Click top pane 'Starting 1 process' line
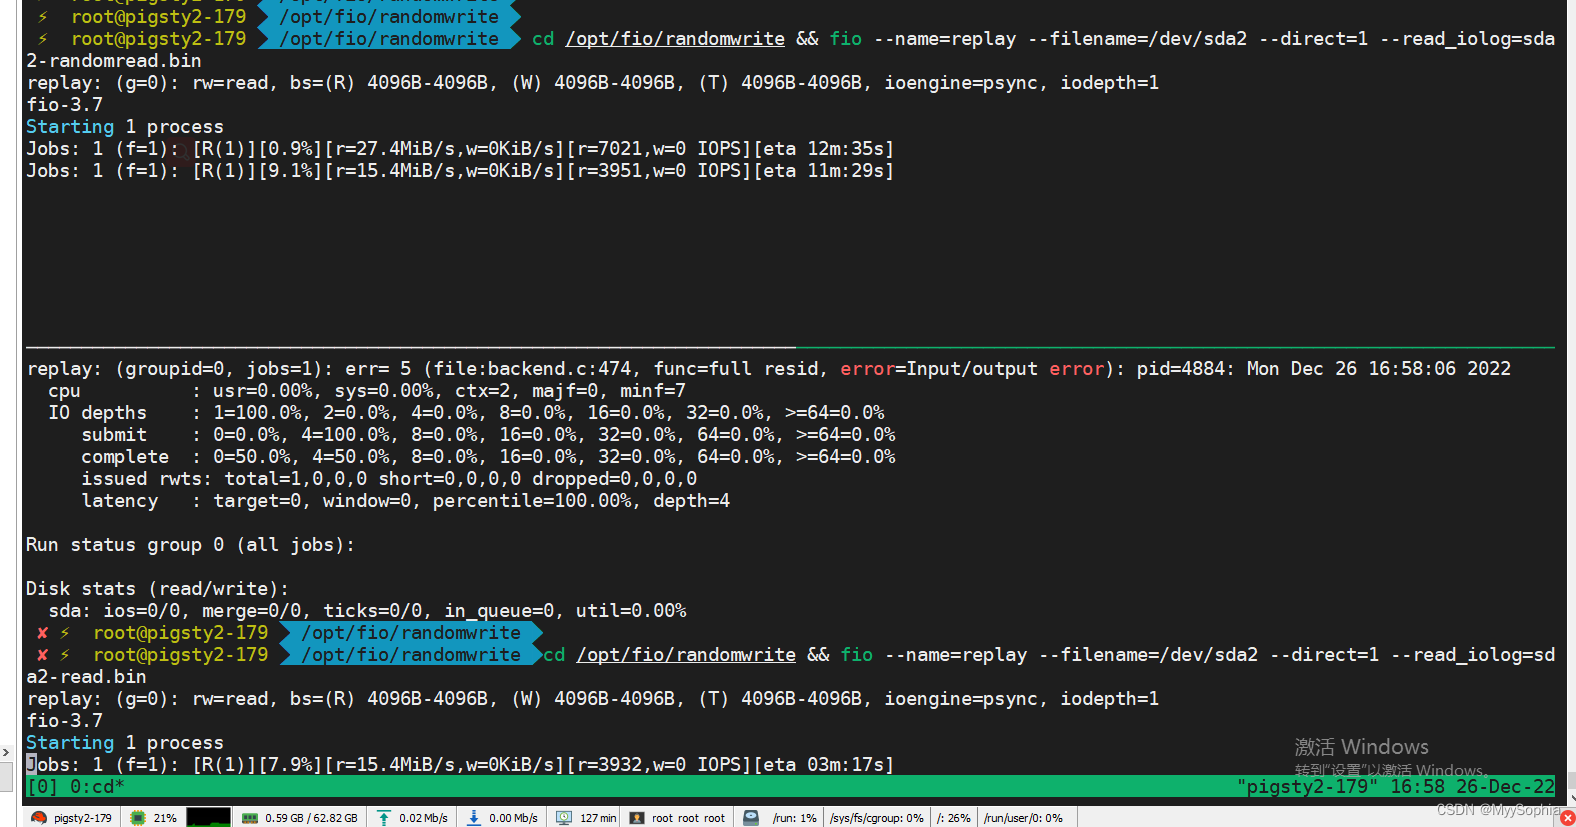The image size is (1576, 827). click(125, 127)
